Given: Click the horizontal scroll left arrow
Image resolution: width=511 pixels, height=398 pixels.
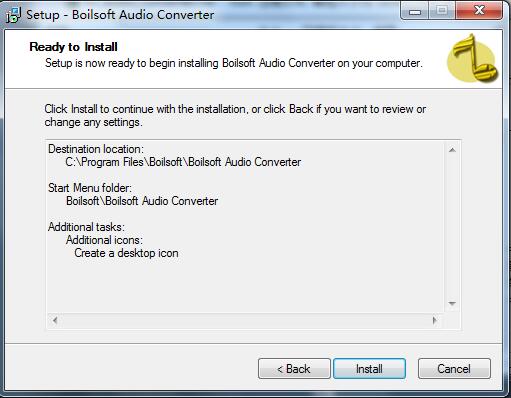Looking at the screenshot, I should coord(55,320).
